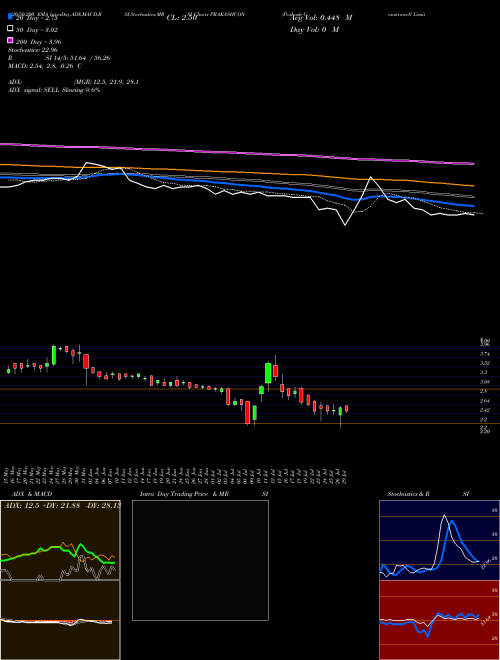
Task: Click the 'Intra Day Trading Price & MR' title
Action: click(184, 494)
